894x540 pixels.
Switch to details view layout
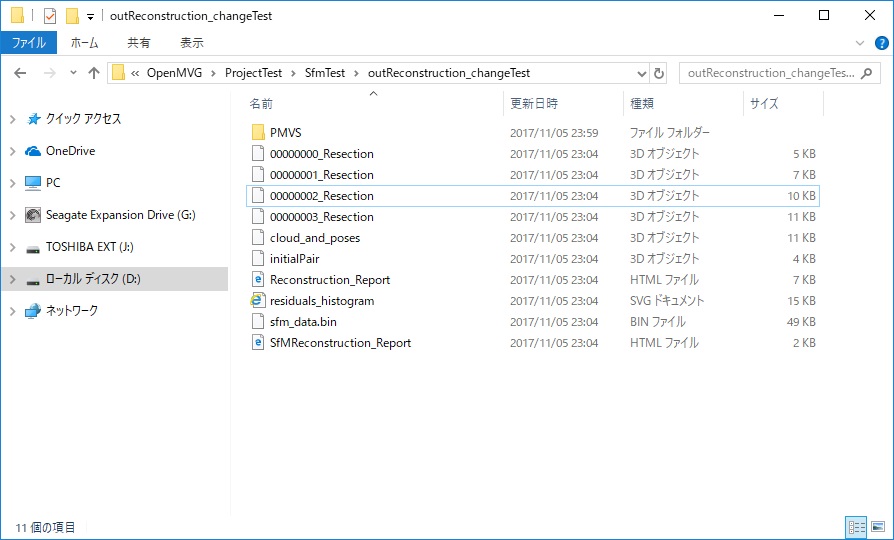(x=856, y=527)
